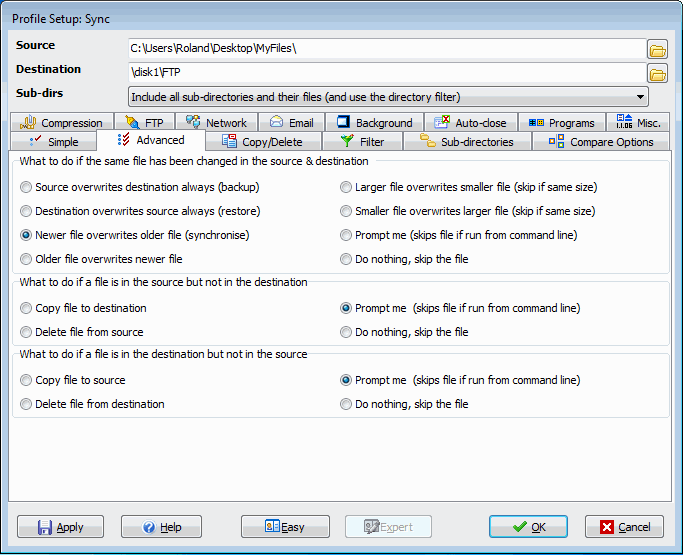Choose Delete file from destination option
This screenshot has height=555, width=683.
tap(26, 404)
